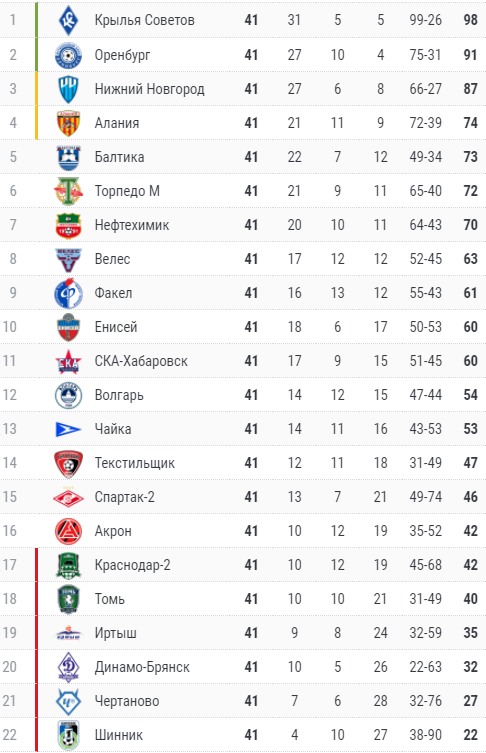Click the Факел club emblem

pyautogui.click(x=68, y=293)
